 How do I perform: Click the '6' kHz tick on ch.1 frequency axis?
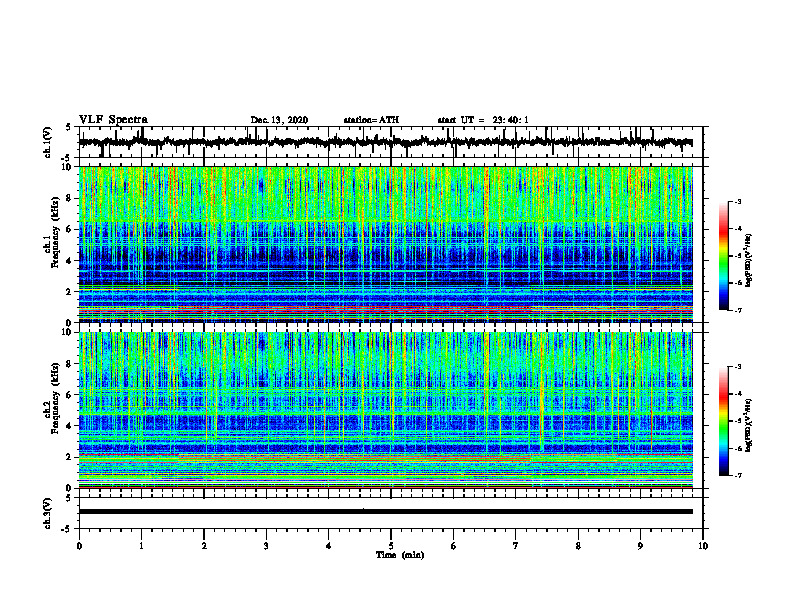pyautogui.click(x=70, y=229)
